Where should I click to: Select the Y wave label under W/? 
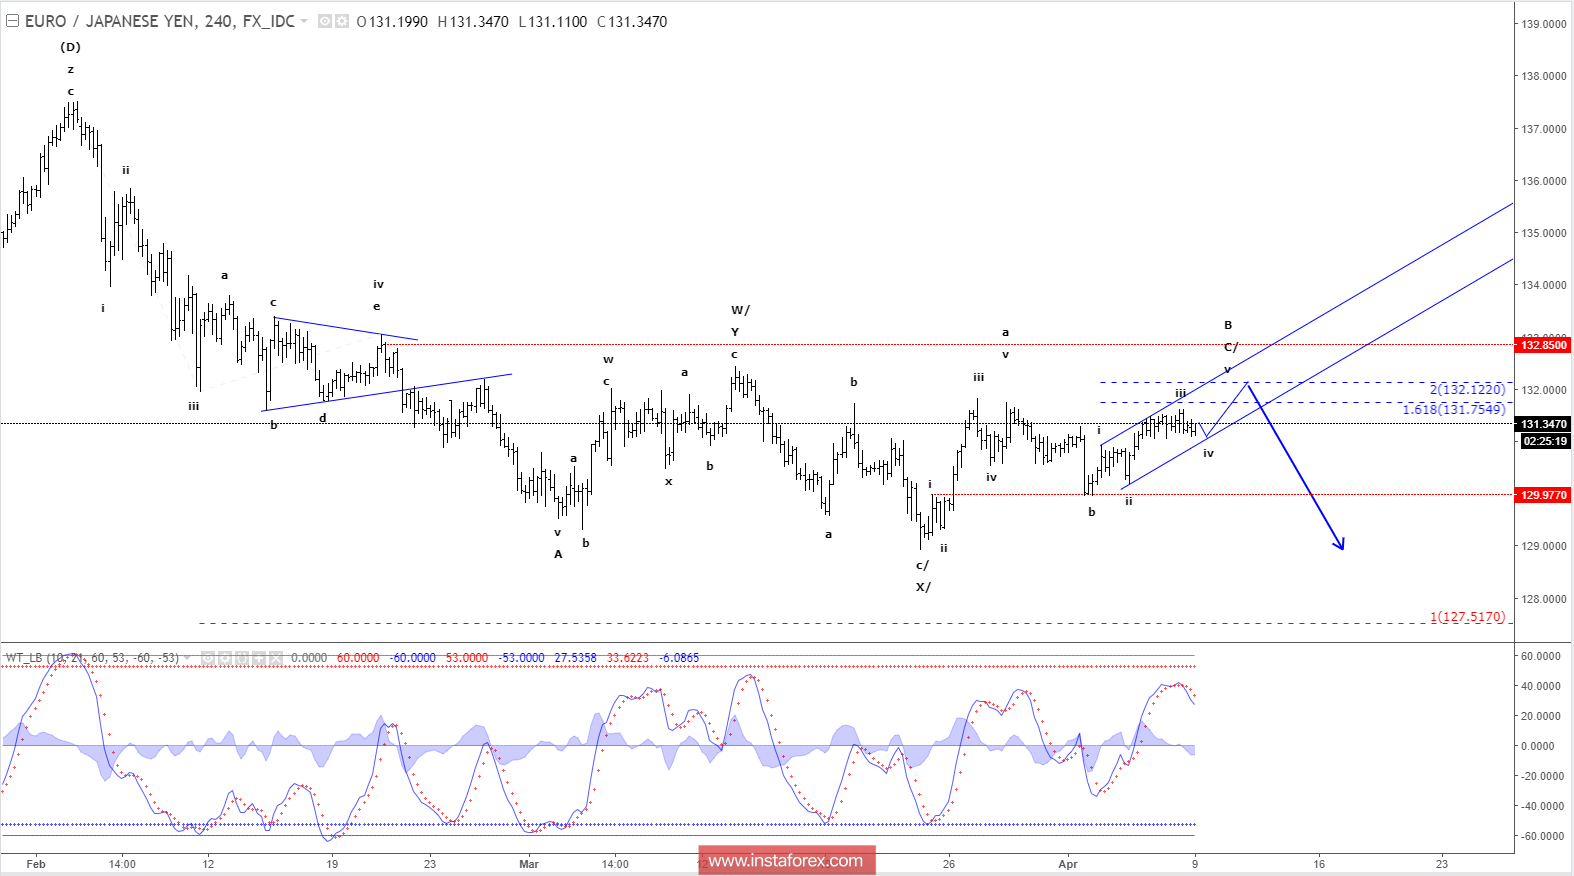pos(735,332)
